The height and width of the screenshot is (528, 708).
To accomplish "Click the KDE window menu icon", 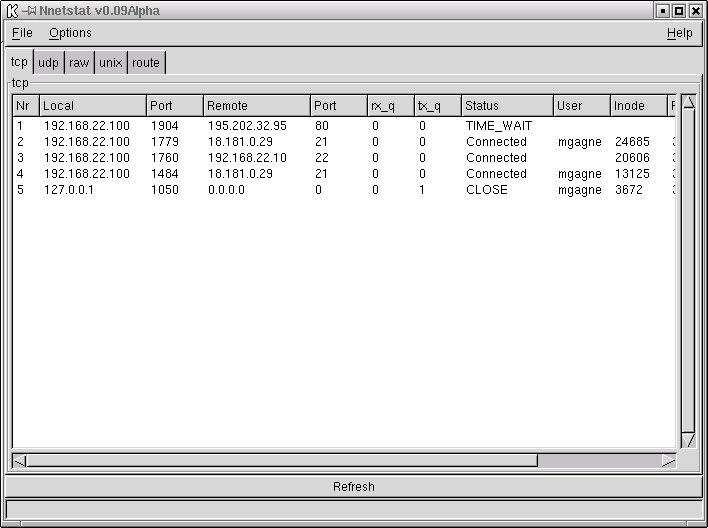I will pos(11,11).
